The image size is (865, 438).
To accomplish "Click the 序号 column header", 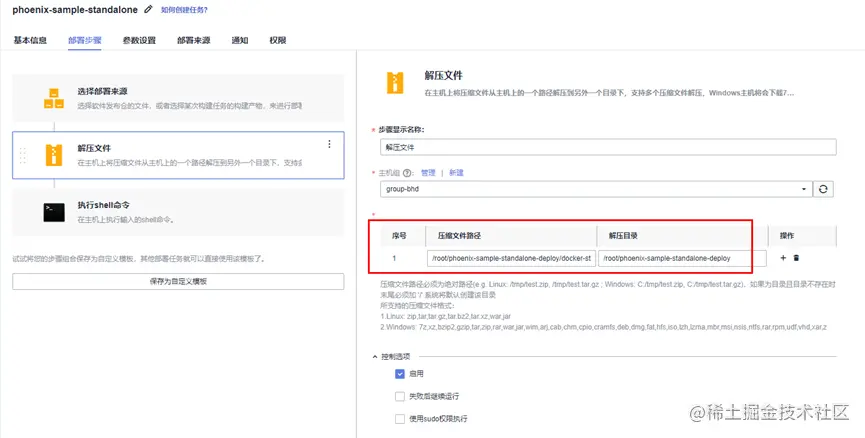I will pos(399,236).
